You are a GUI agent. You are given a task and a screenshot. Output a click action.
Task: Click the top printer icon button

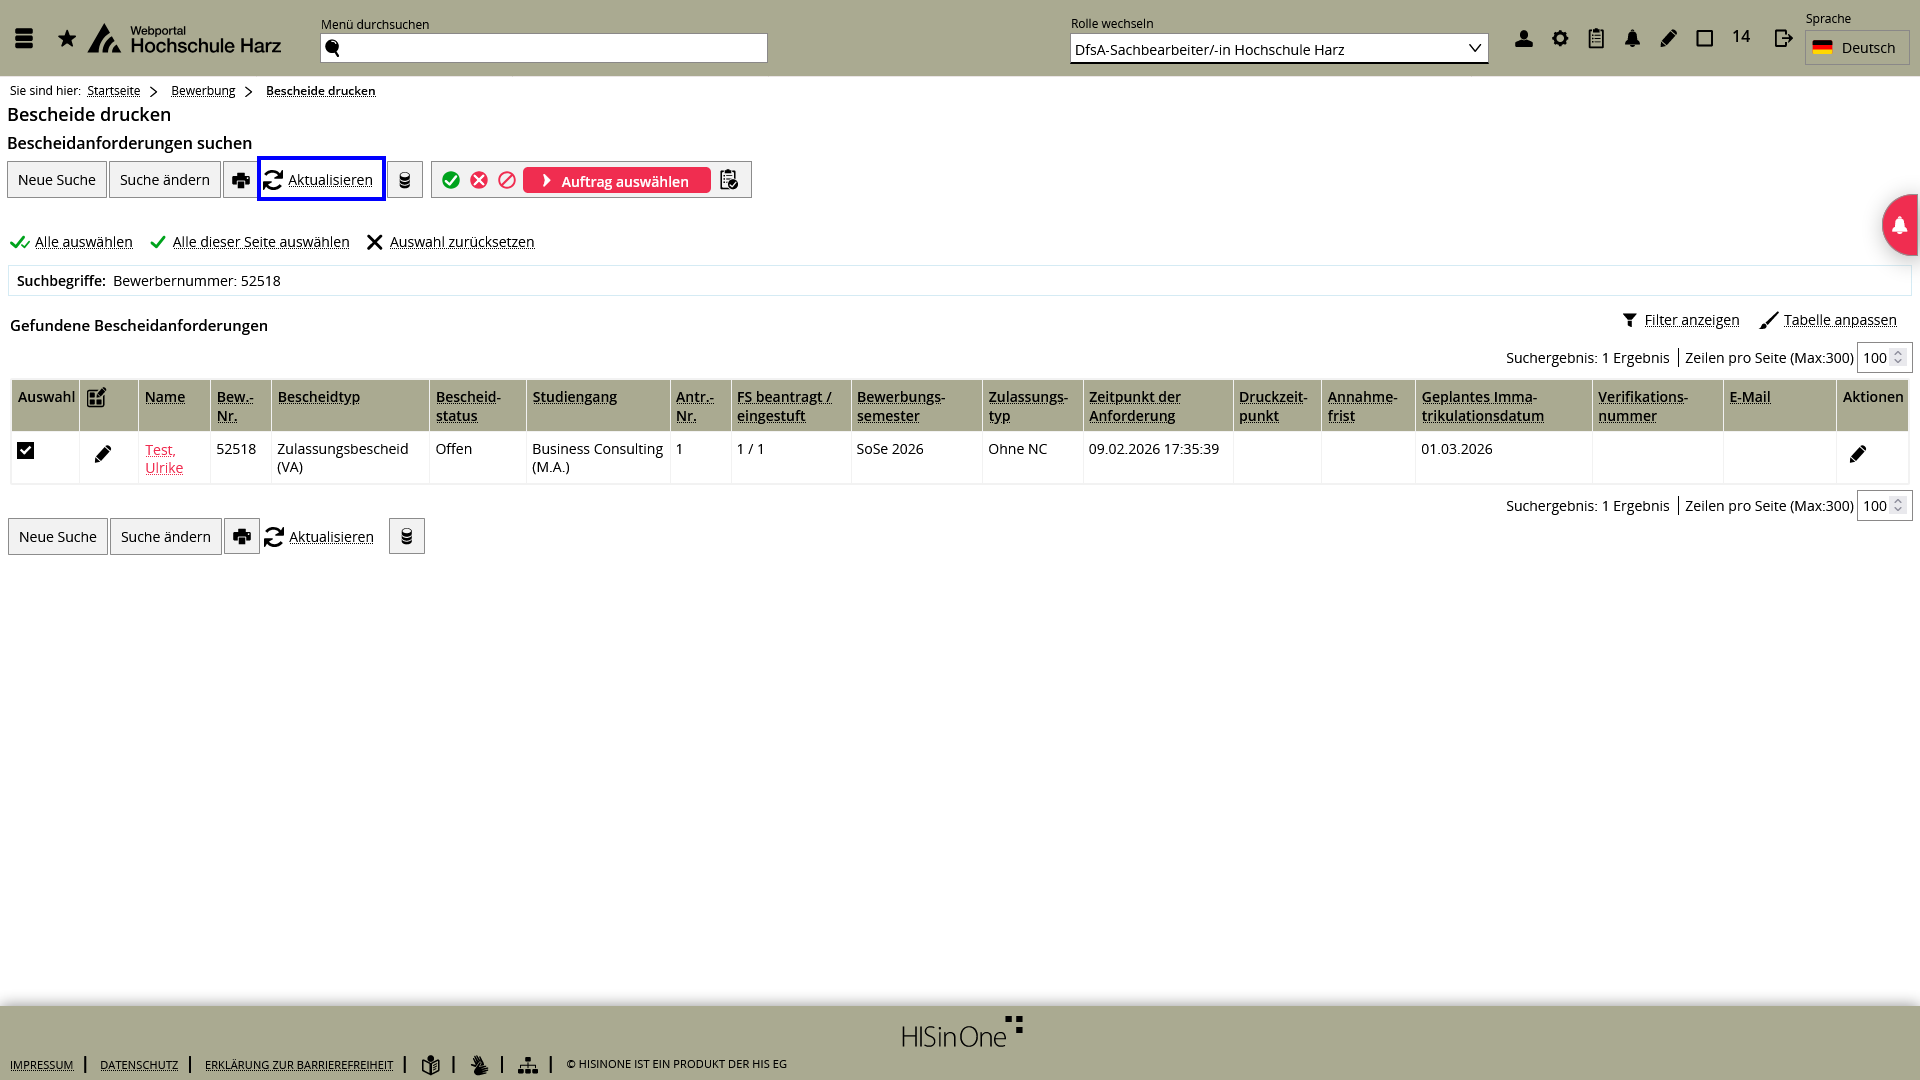click(240, 180)
